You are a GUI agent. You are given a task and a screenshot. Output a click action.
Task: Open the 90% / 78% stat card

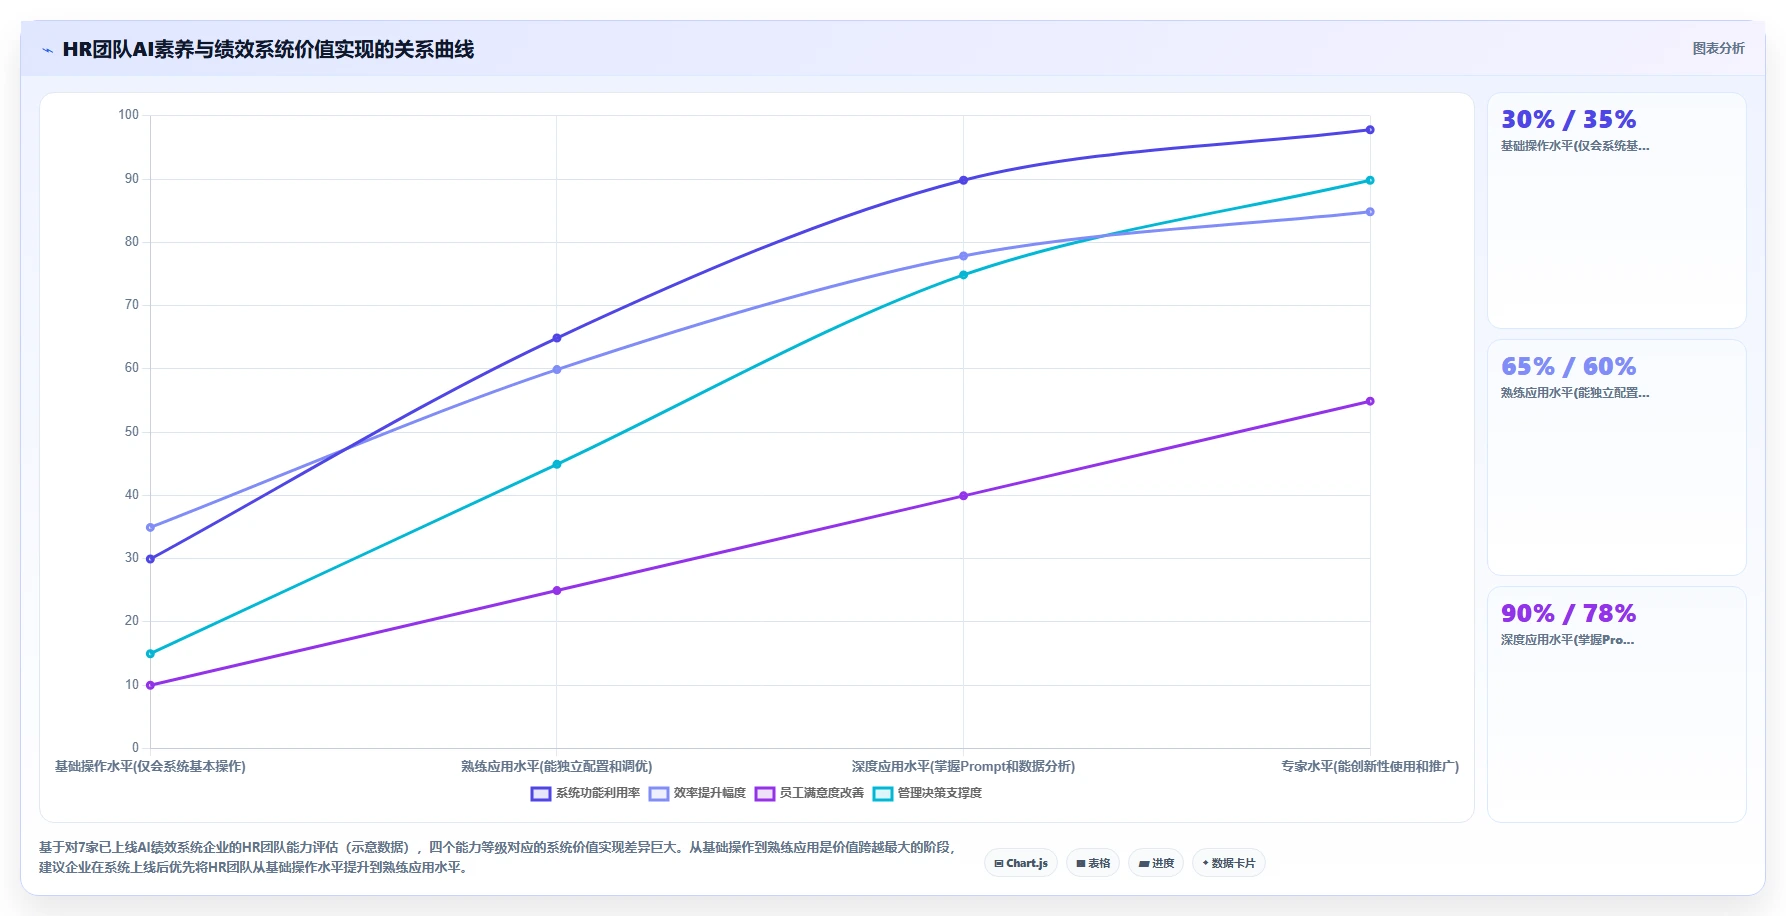(1617, 705)
